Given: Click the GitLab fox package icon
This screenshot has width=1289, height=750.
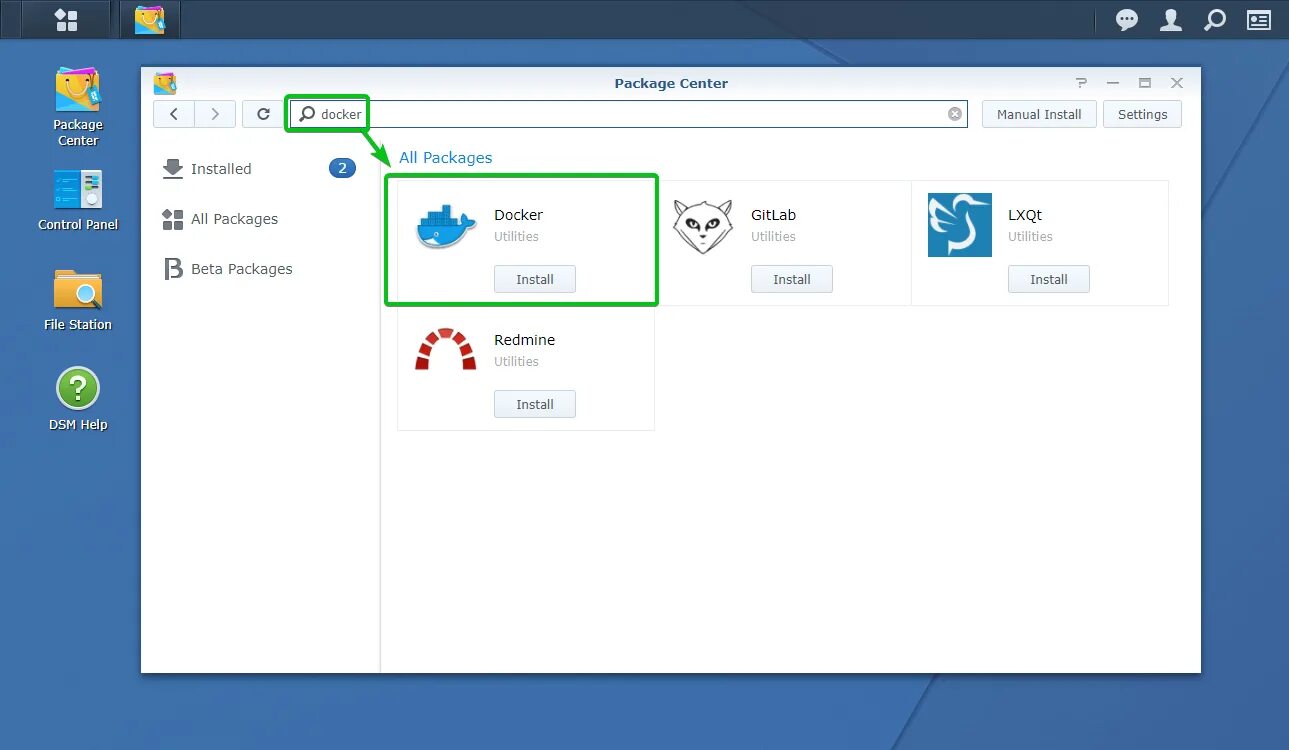Looking at the screenshot, I should click(703, 225).
